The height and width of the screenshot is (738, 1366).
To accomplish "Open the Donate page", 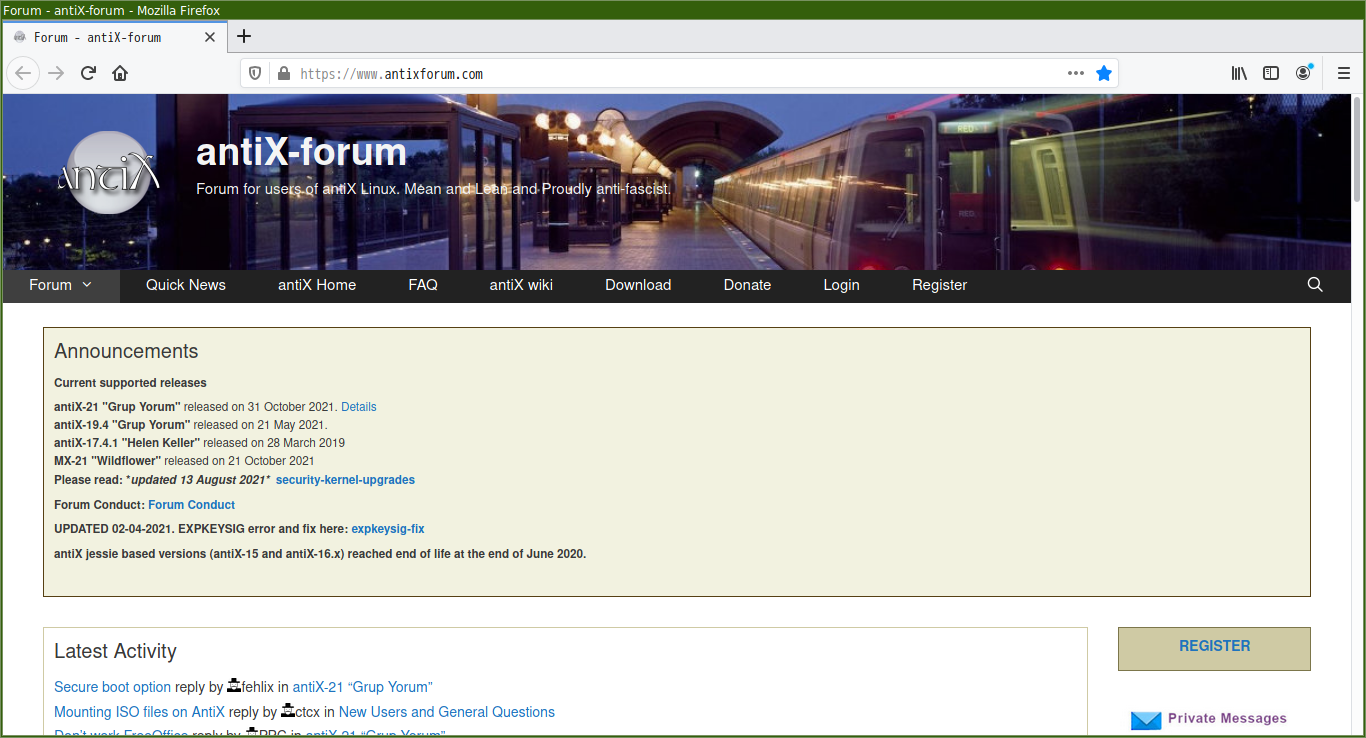I will pos(747,285).
